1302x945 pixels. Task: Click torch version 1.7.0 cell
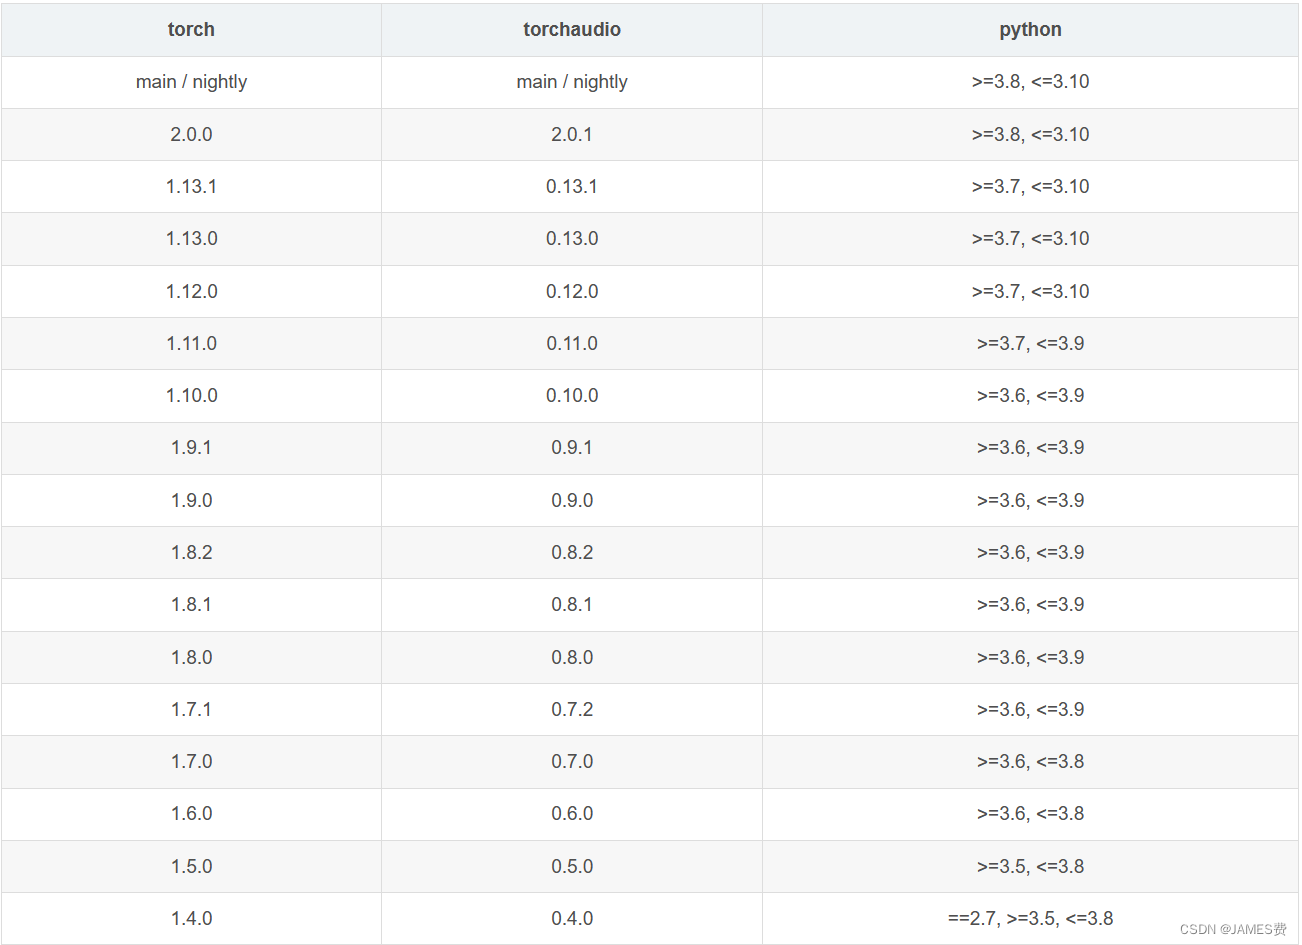(191, 762)
